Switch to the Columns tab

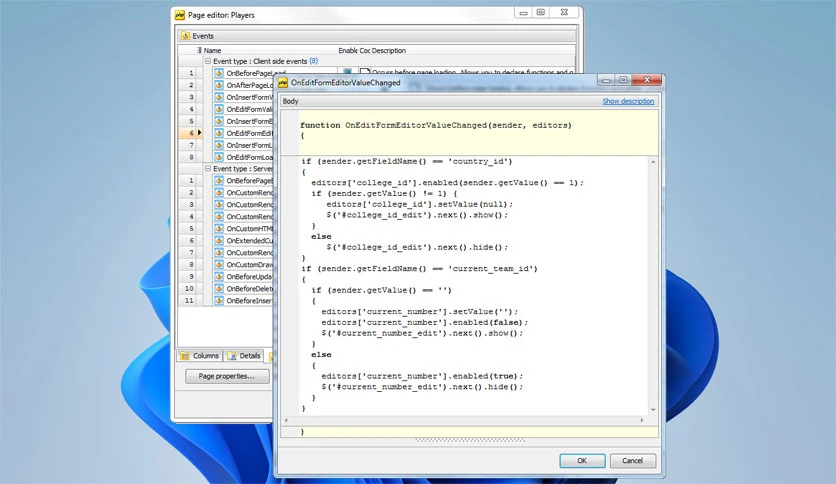[x=199, y=356]
